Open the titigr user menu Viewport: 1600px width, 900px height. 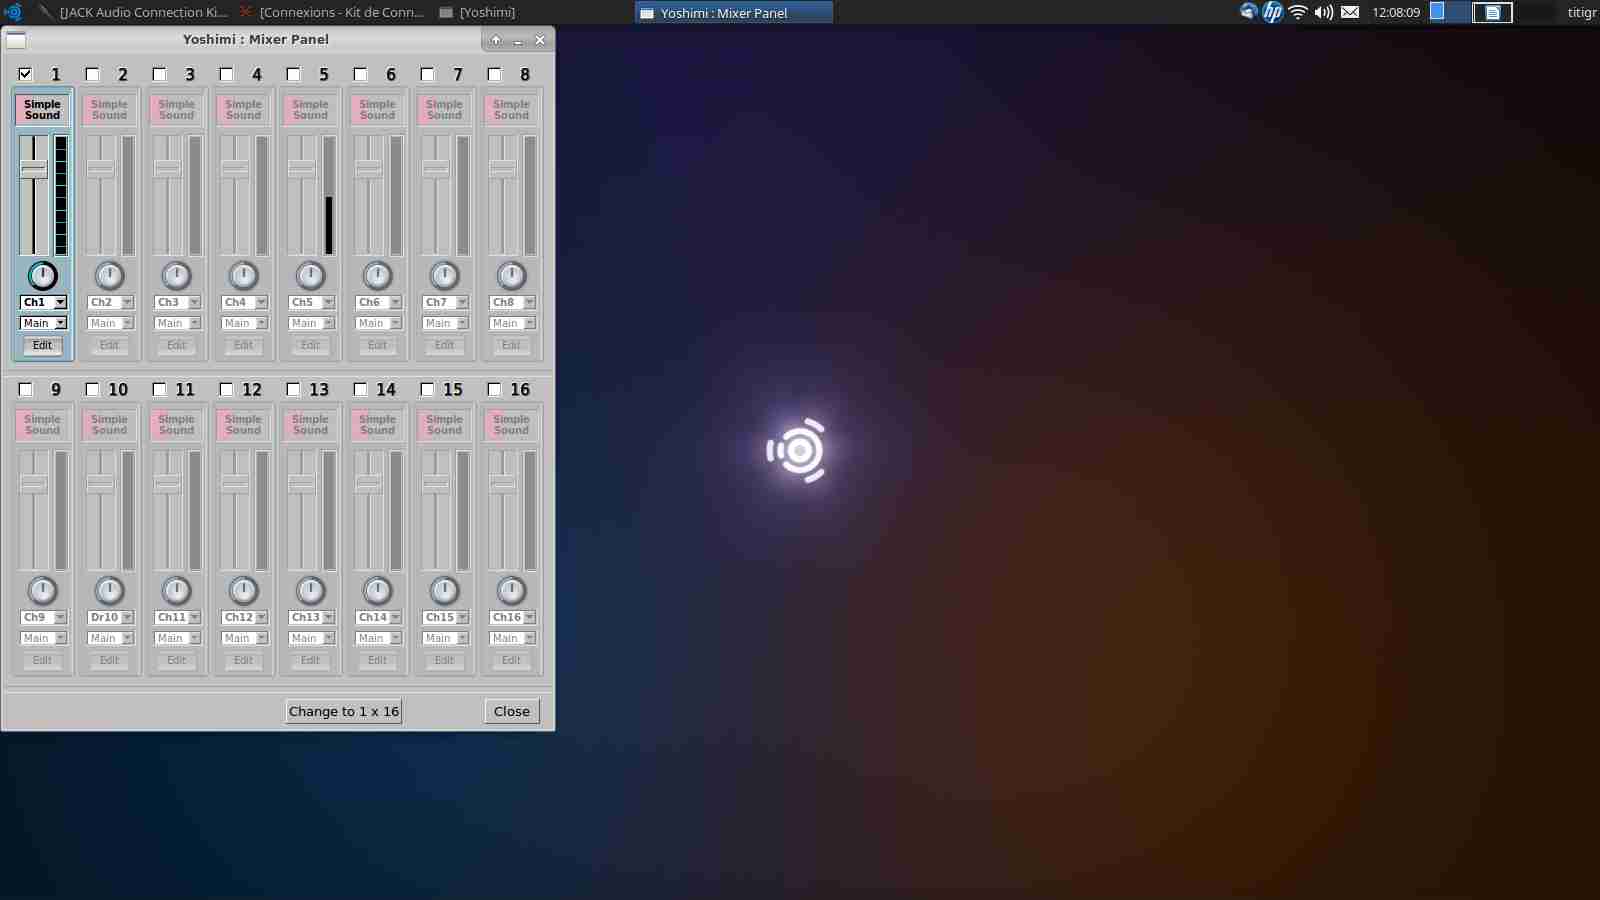[x=1582, y=12]
